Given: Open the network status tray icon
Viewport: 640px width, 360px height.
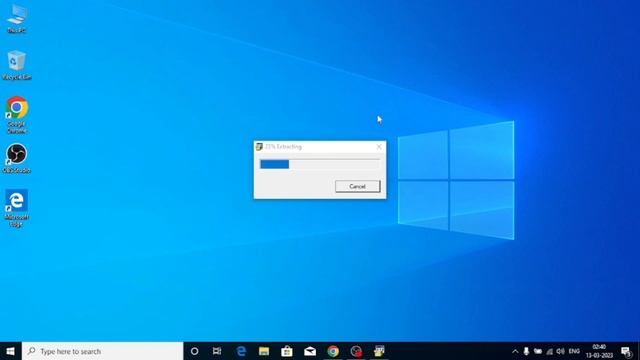Looking at the screenshot, I should [x=549, y=351].
